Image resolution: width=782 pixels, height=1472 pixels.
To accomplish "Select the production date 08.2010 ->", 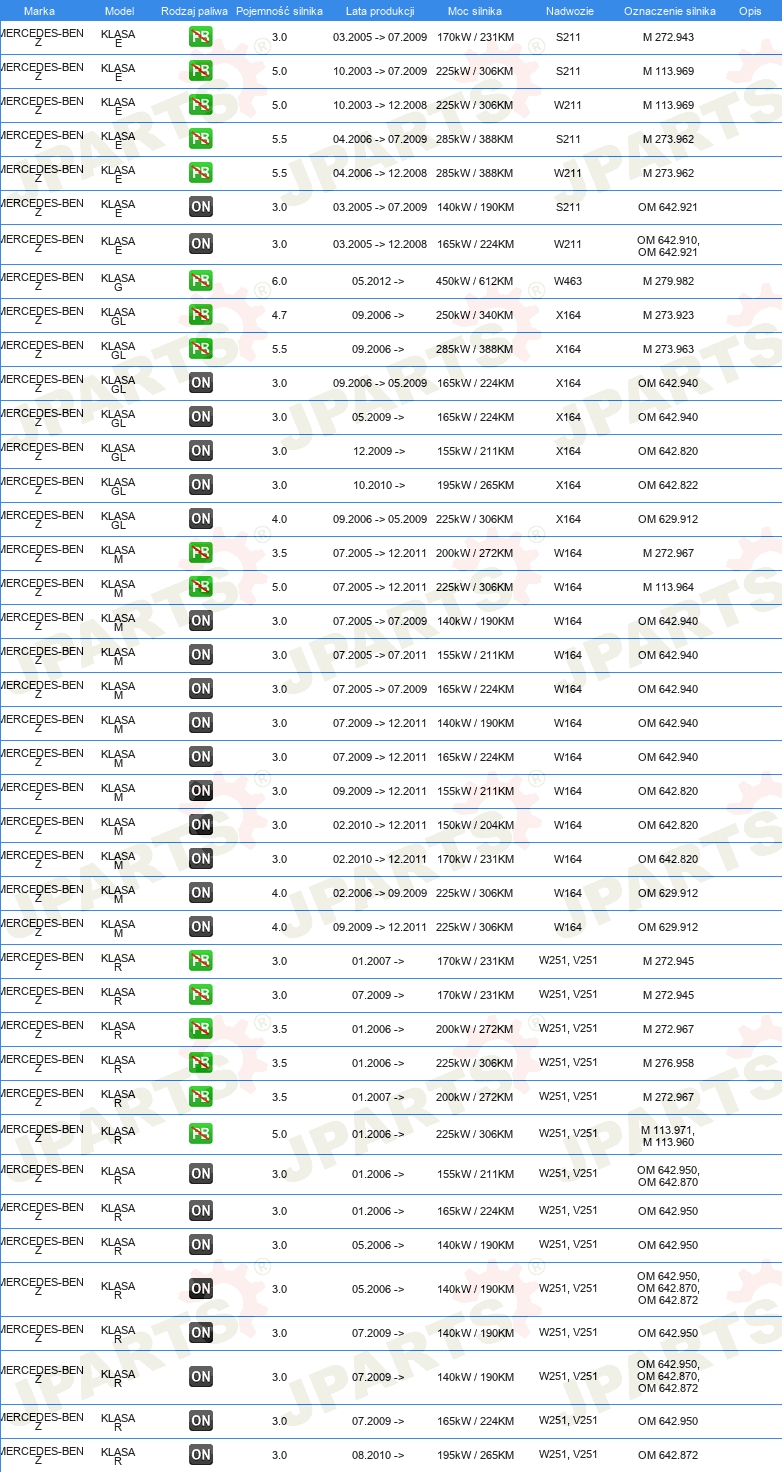I will click(x=378, y=1455).
